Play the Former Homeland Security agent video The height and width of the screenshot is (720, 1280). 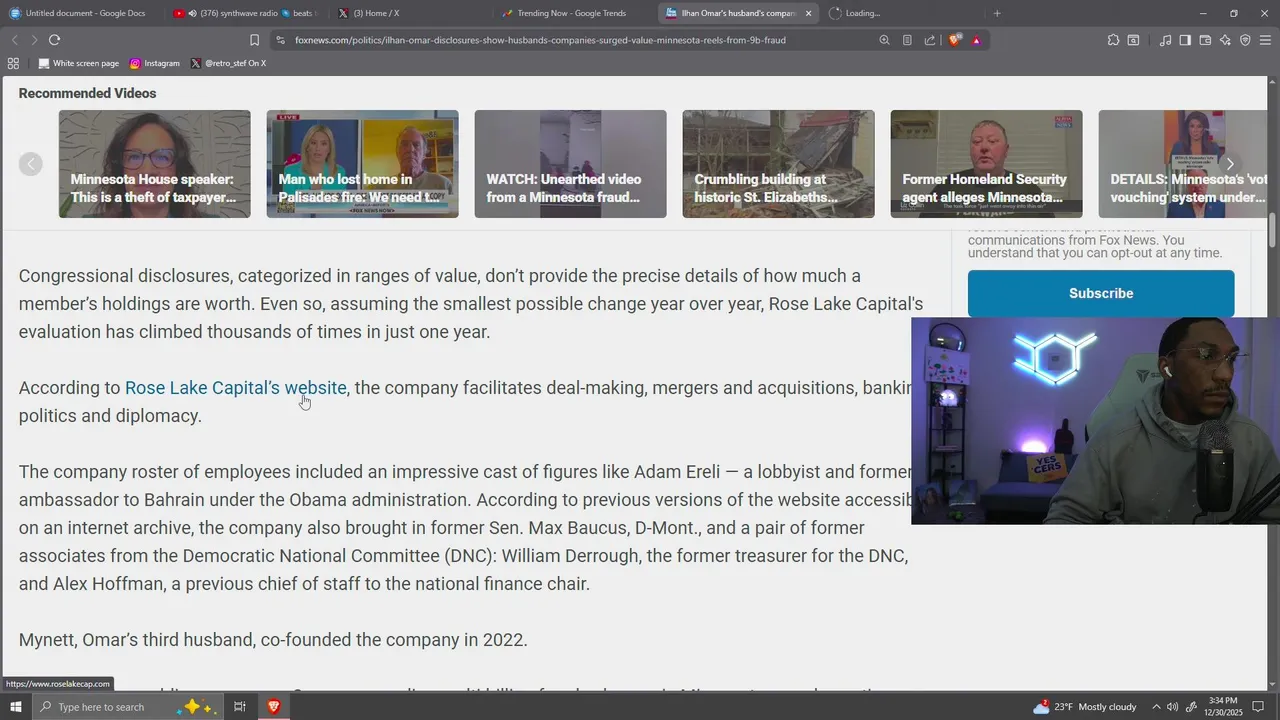[x=987, y=164]
